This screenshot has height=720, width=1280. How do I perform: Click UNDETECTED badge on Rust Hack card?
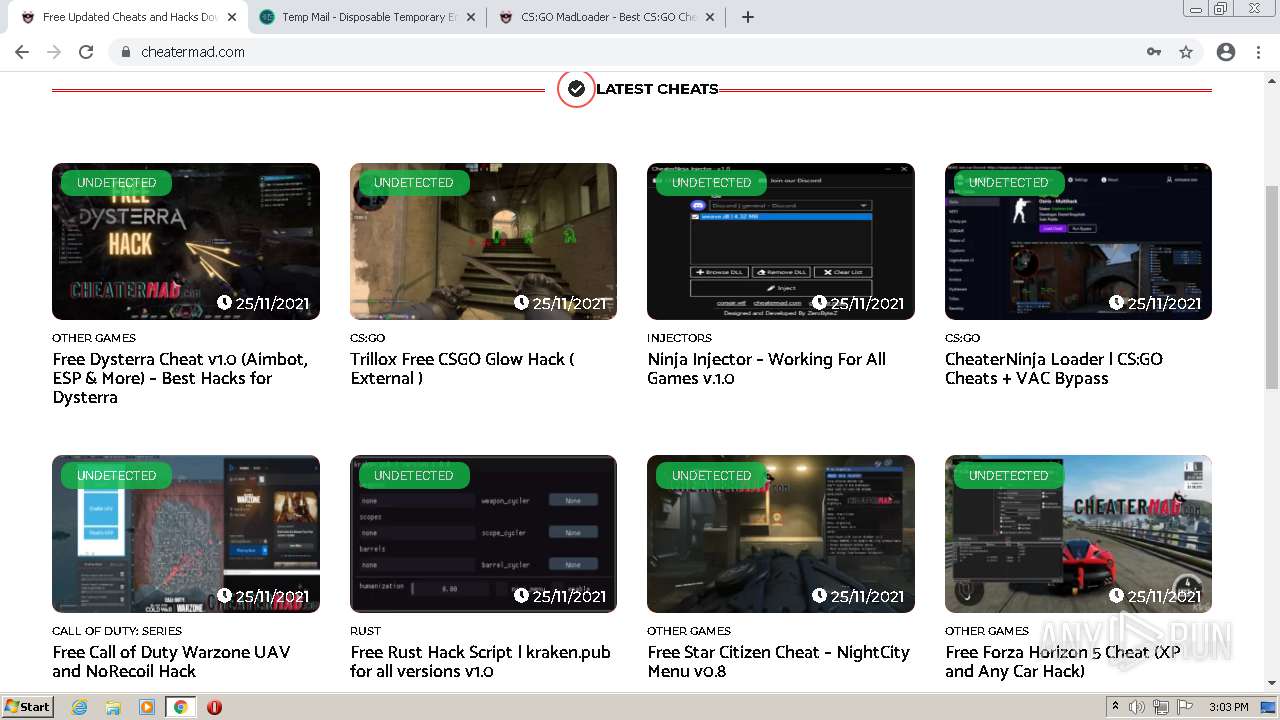413,476
